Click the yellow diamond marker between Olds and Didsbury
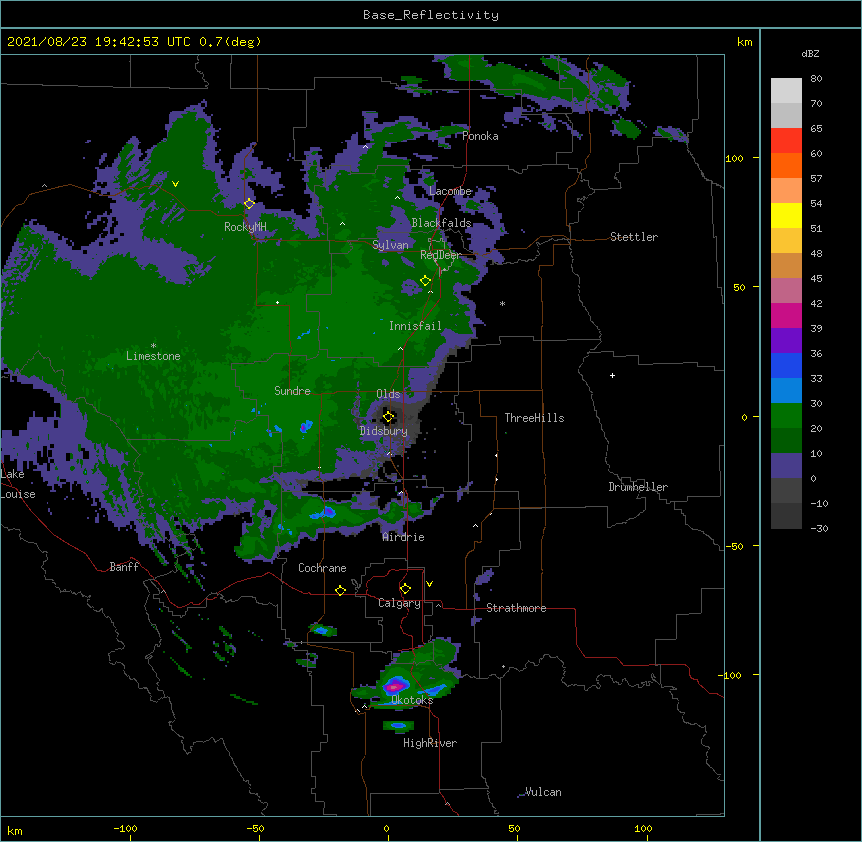This screenshot has height=842, width=862. (388, 417)
